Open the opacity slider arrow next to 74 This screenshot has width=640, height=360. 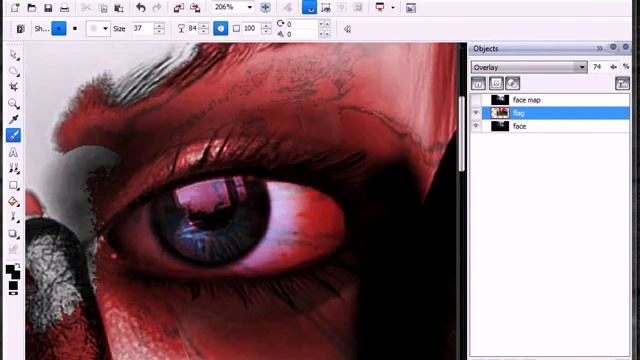click(x=613, y=67)
